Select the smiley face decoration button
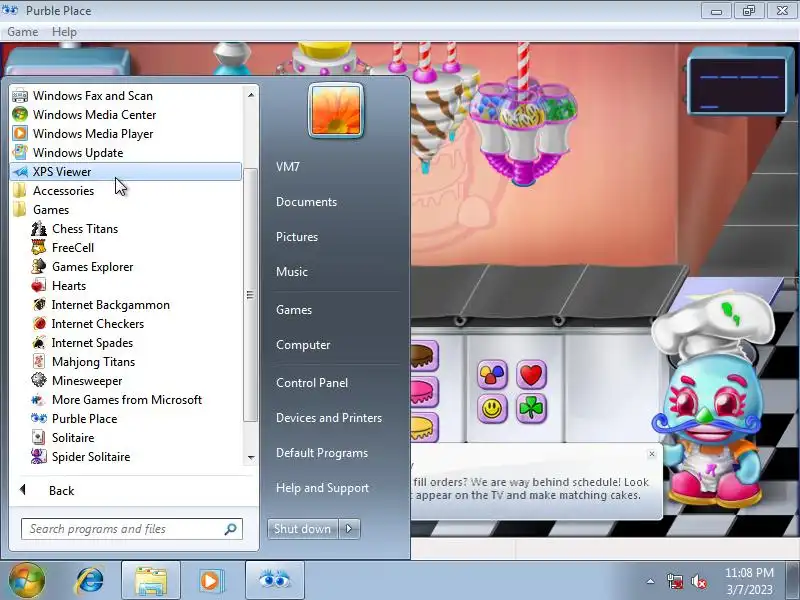Viewport: 800px width, 600px height. pos(492,408)
